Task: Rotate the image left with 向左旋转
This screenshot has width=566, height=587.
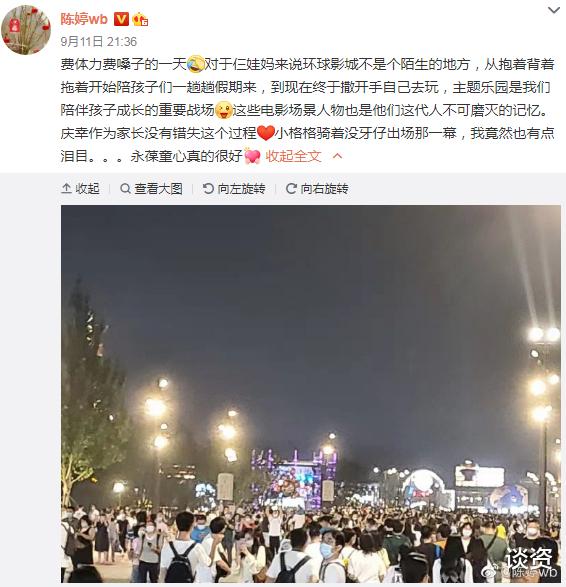Action: pos(234,189)
